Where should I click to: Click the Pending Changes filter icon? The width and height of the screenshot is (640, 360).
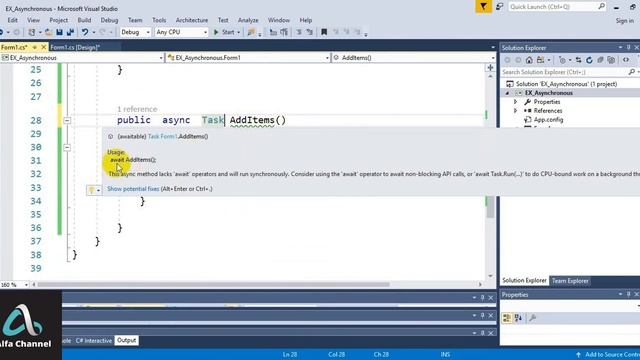tap(562, 60)
